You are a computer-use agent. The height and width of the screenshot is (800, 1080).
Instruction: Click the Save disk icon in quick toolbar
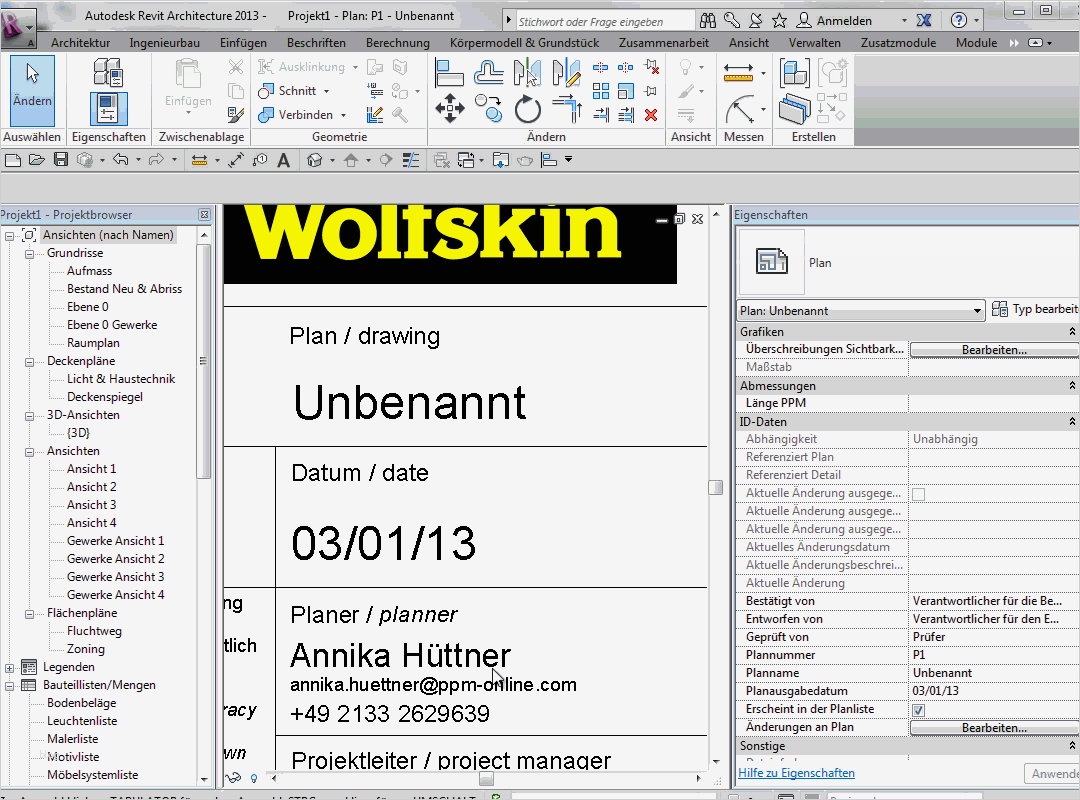61,160
